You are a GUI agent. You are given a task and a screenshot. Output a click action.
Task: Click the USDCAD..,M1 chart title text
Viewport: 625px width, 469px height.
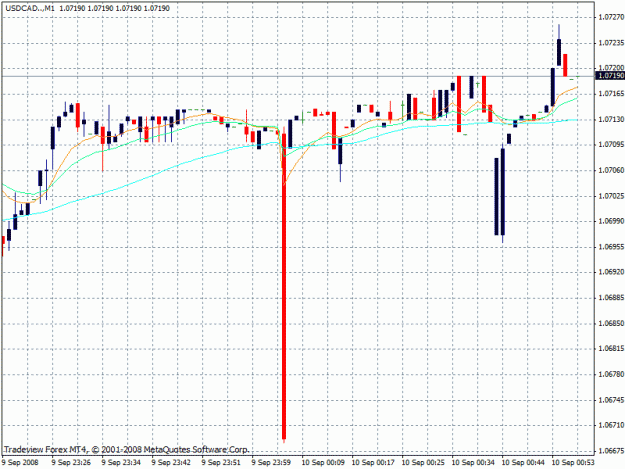[29, 8]
